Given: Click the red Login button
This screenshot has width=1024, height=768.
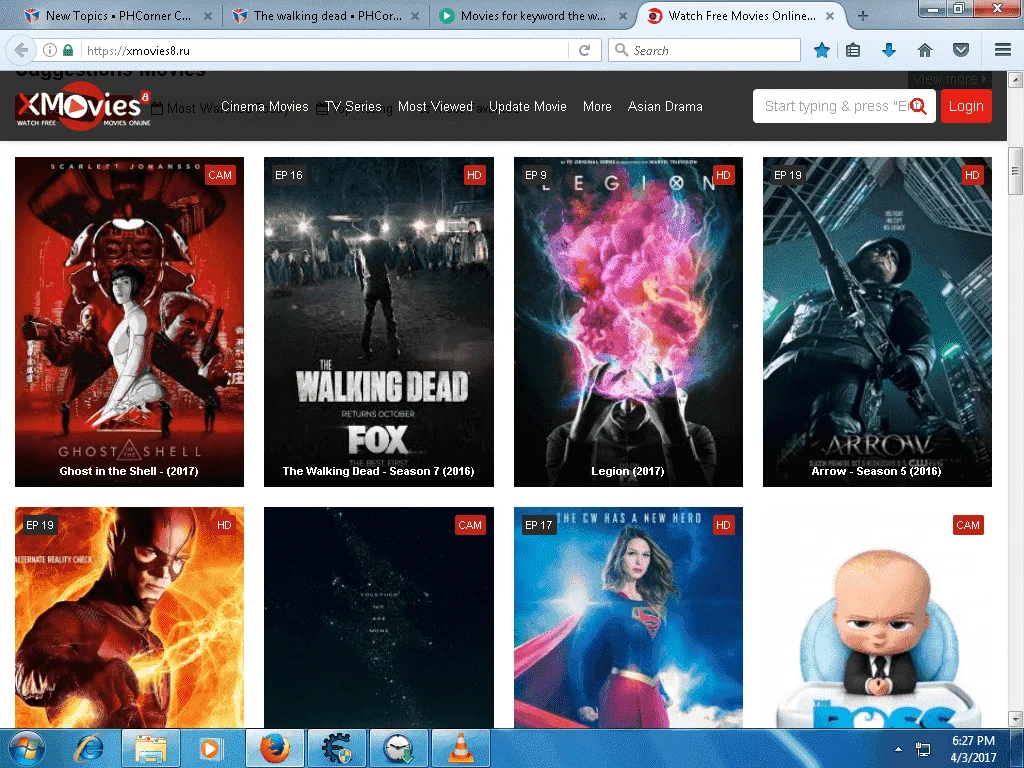Looking at the screenshot, I should pos(966,106).
